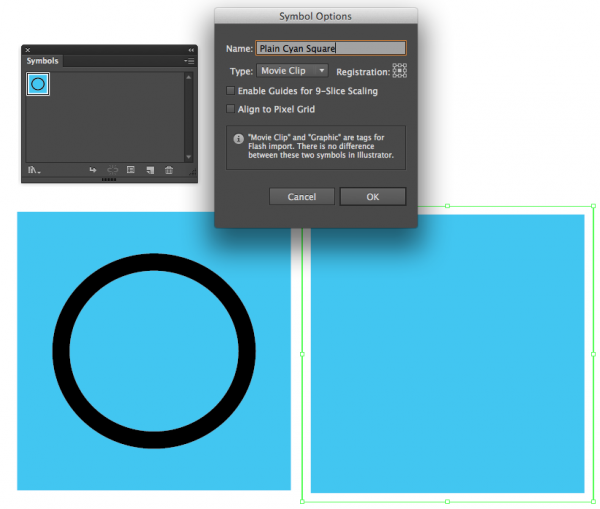Click the info icon in the dialog
The image size is (600, 509).
(x=238, y=139)
